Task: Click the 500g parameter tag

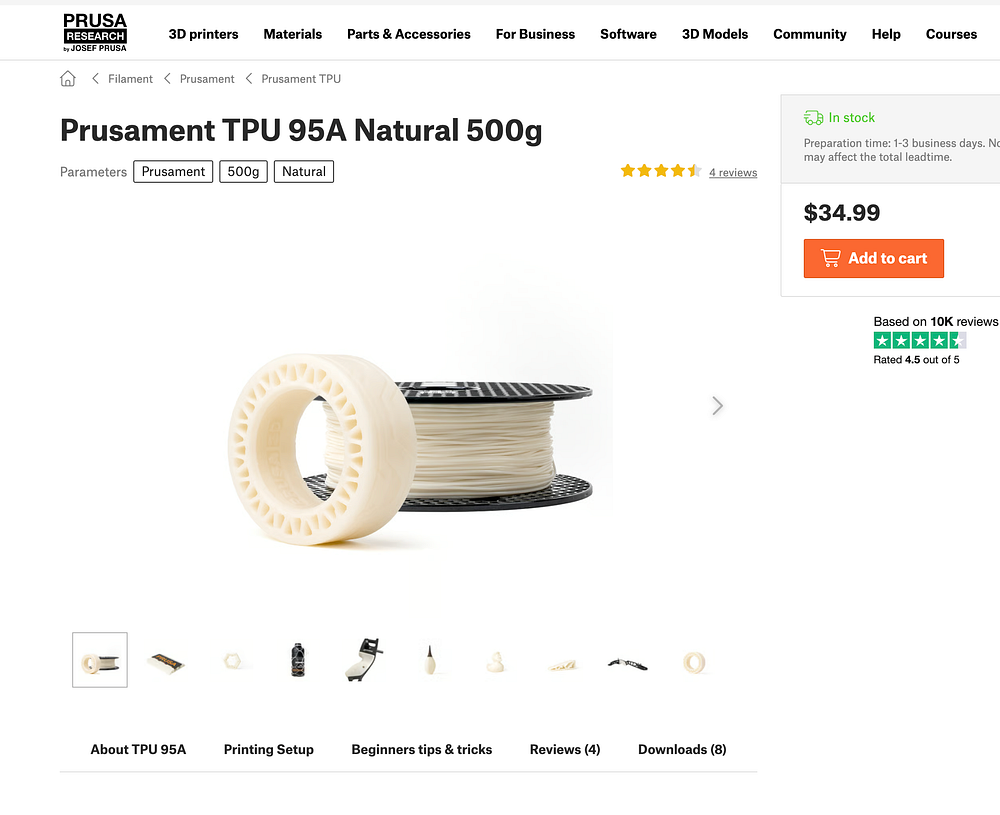Action: point(243,172)
